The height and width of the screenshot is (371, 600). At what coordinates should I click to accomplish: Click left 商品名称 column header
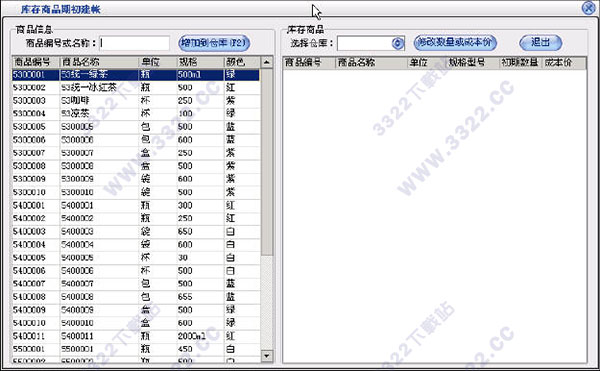99,62
